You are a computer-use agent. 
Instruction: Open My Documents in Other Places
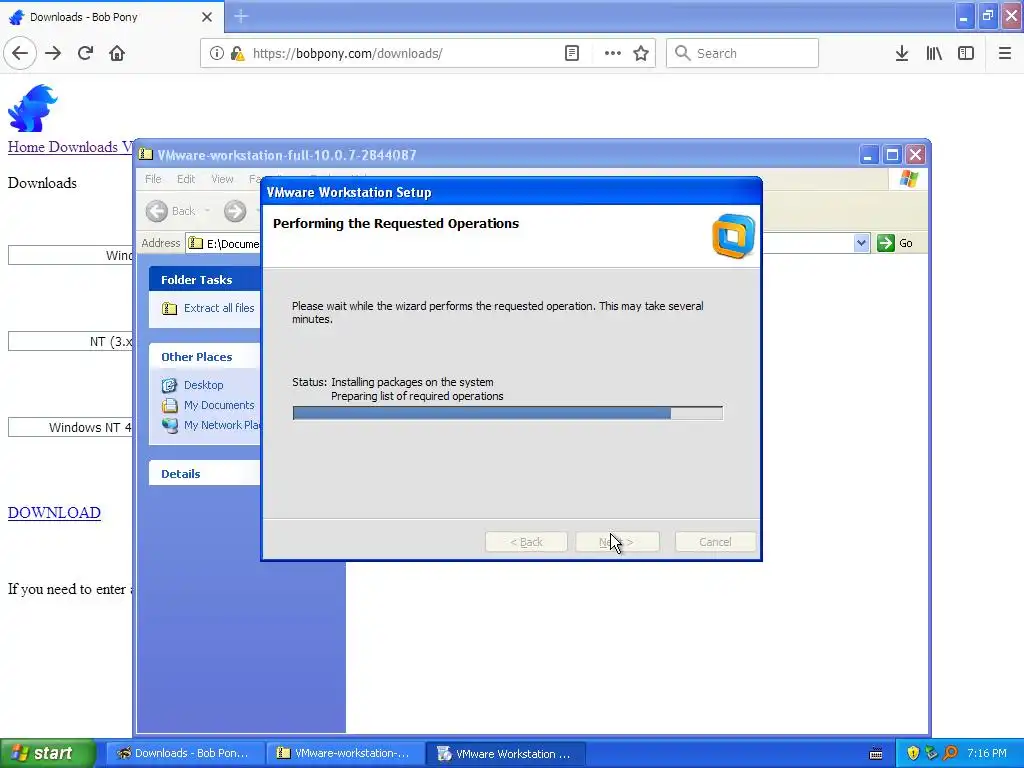click(x=219, y=406)
